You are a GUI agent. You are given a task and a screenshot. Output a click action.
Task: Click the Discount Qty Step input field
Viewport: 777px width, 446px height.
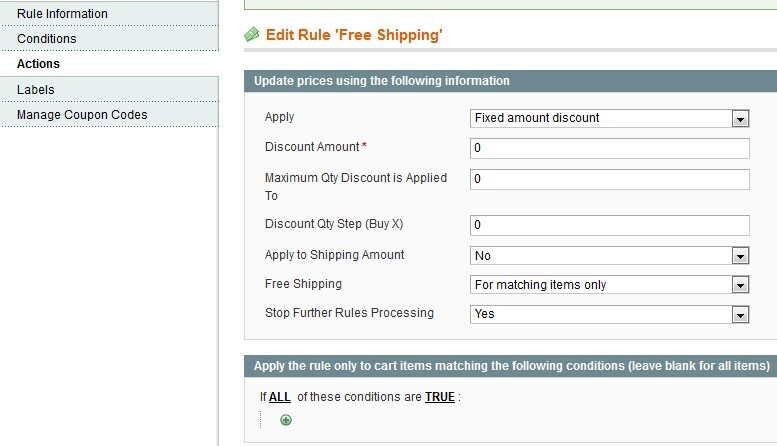click(609, 225)
